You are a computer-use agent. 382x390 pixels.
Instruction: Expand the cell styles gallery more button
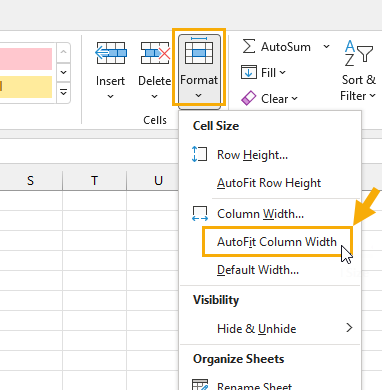63,92
